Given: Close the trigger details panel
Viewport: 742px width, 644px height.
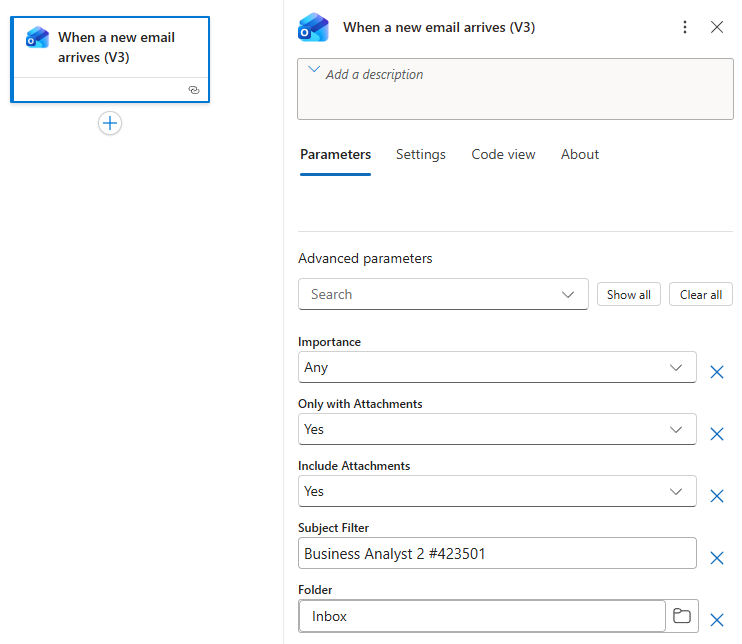Looking at the screenshot, I should (x=717, y=27).
